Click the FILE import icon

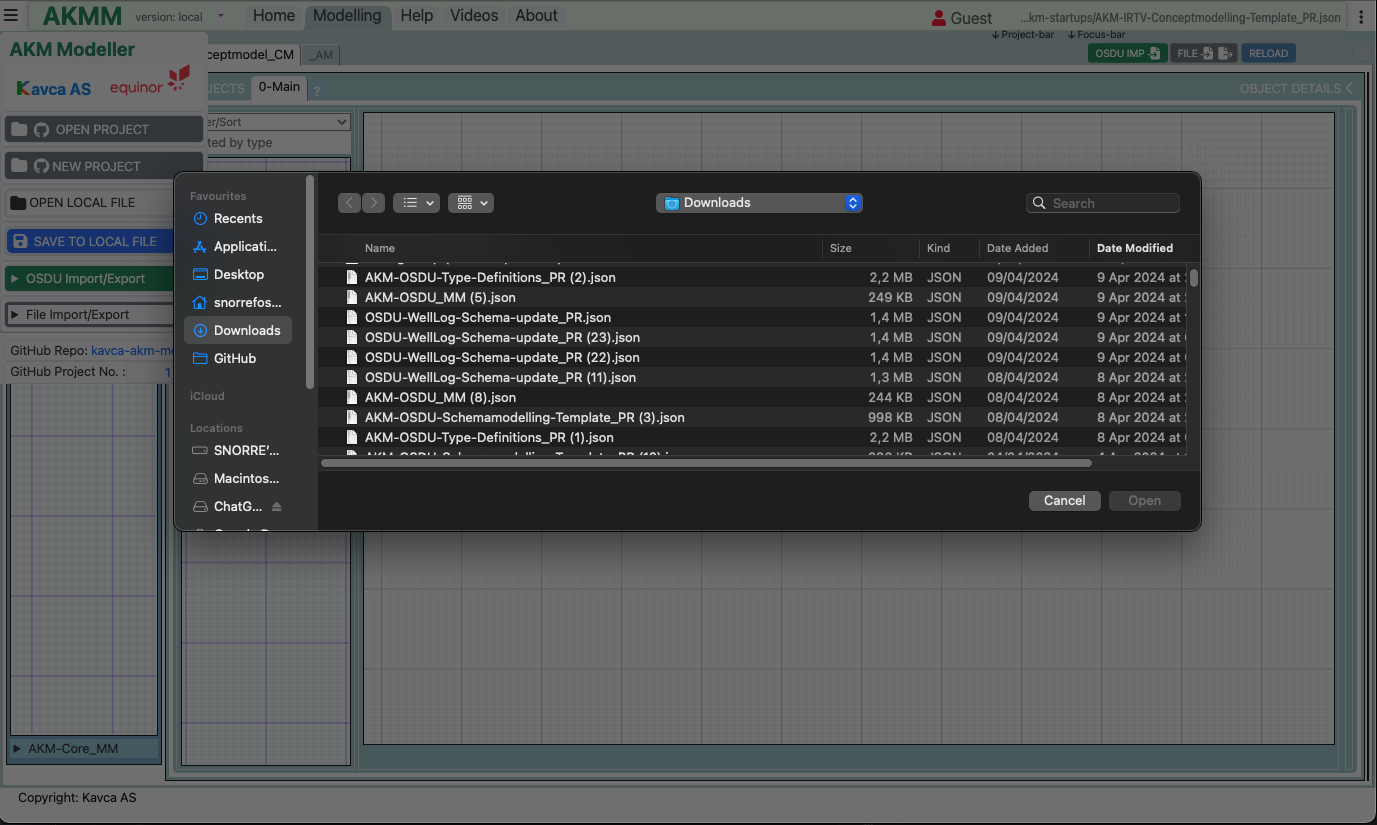tap(1208, 53)
